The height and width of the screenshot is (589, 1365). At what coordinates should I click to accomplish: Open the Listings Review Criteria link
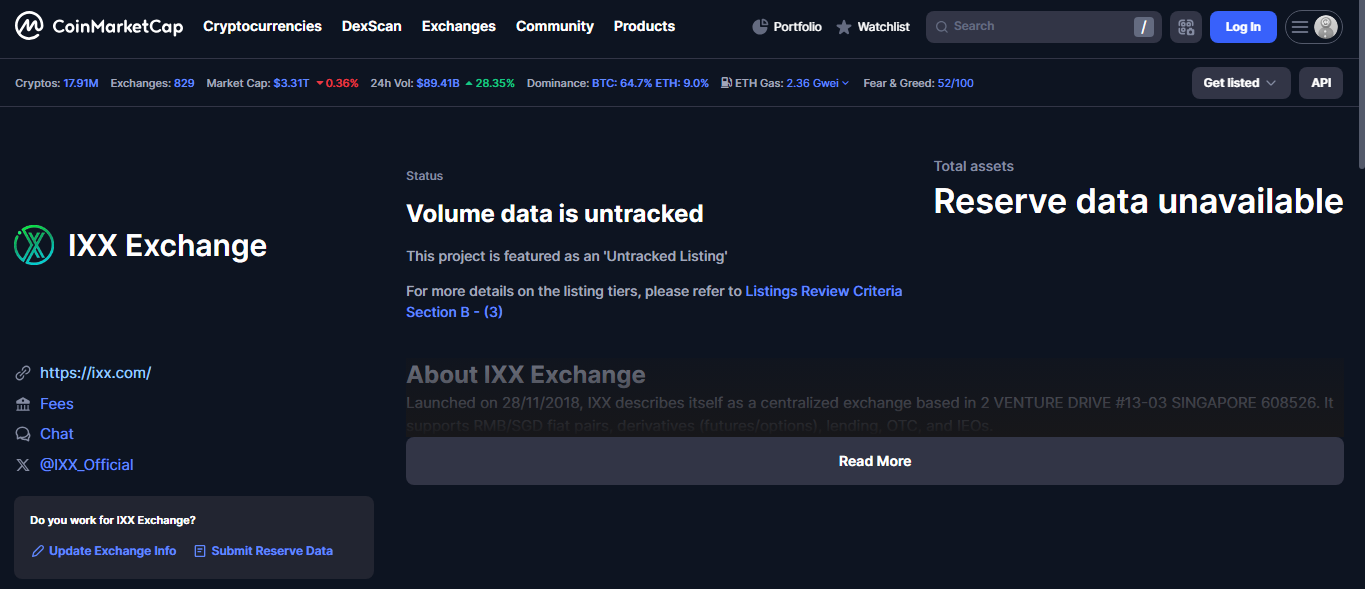tap(823, 290)
